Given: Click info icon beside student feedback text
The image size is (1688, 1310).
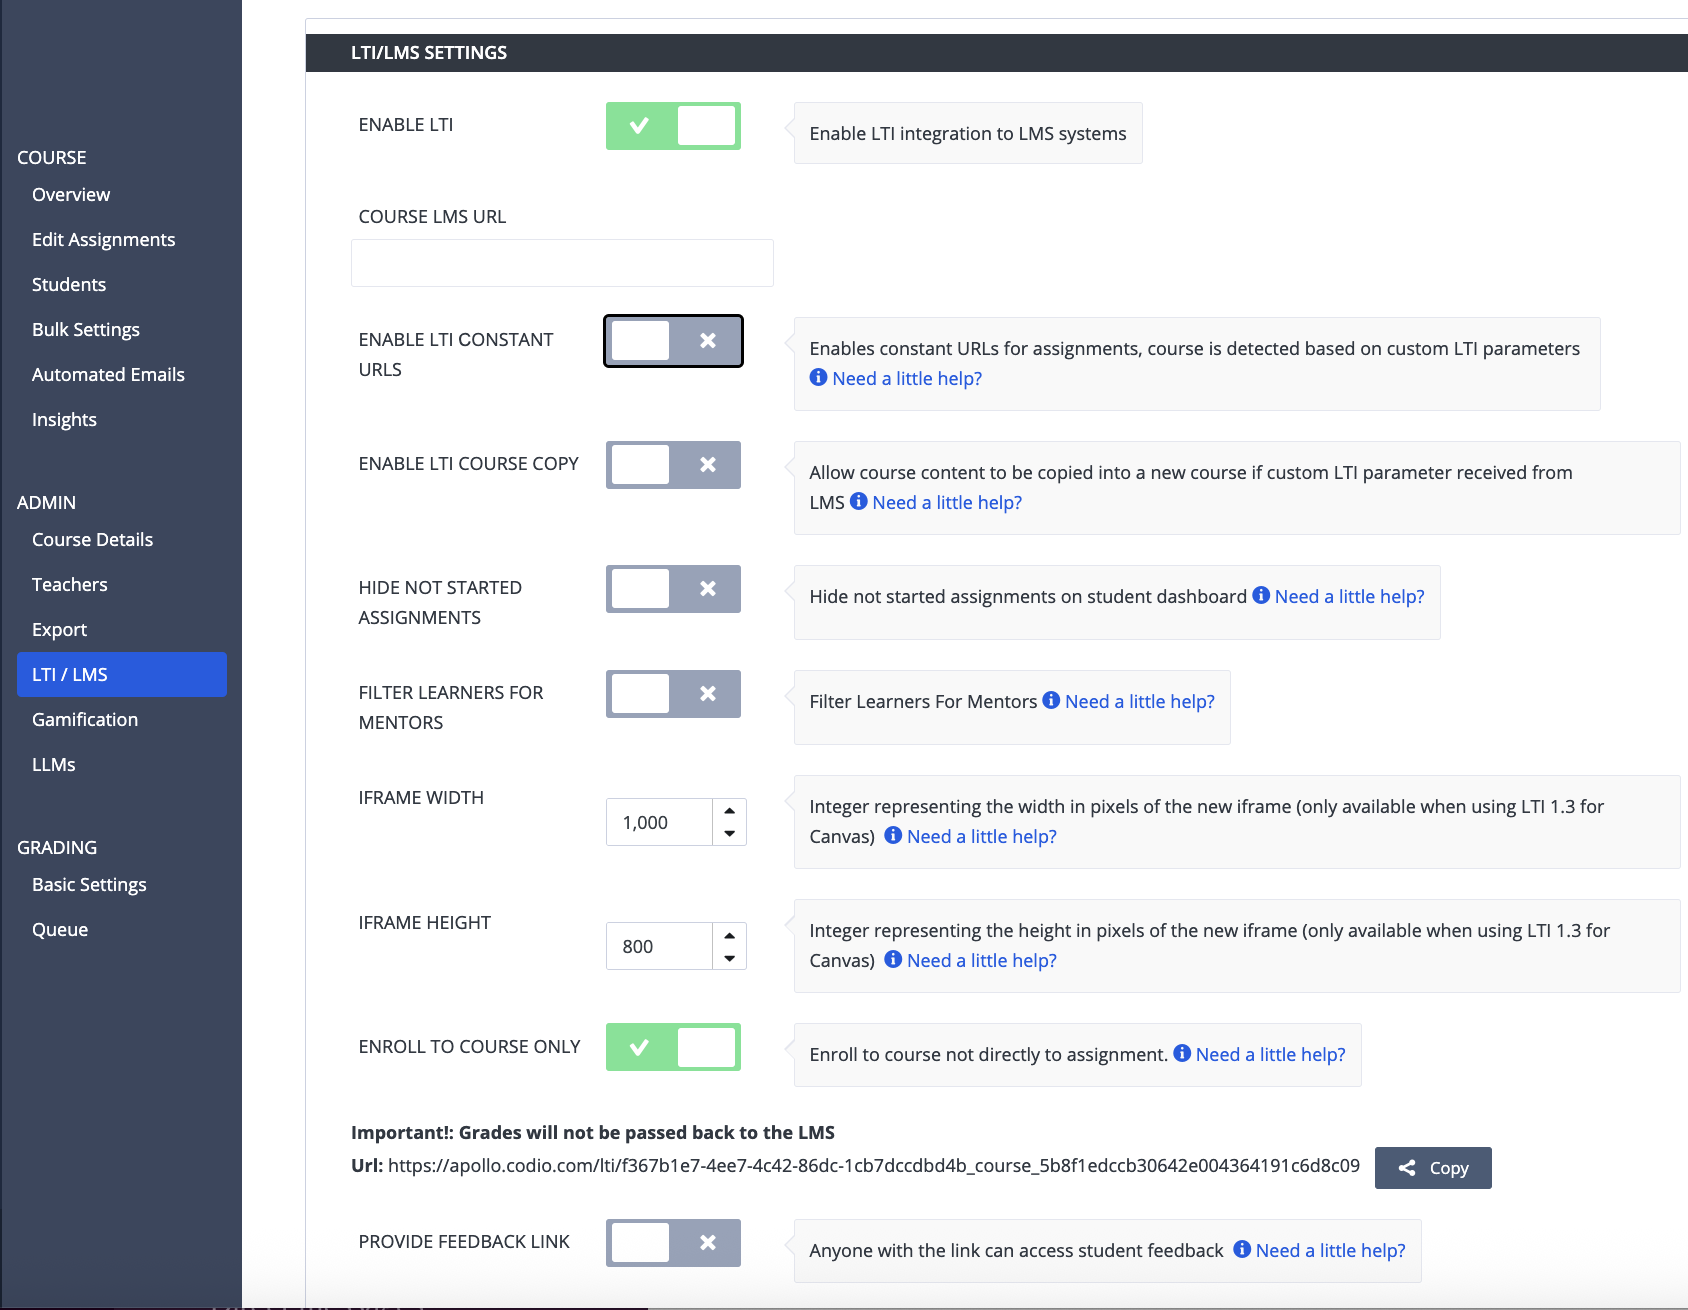Looking at the screenshot, I should coord(1242,1249).
